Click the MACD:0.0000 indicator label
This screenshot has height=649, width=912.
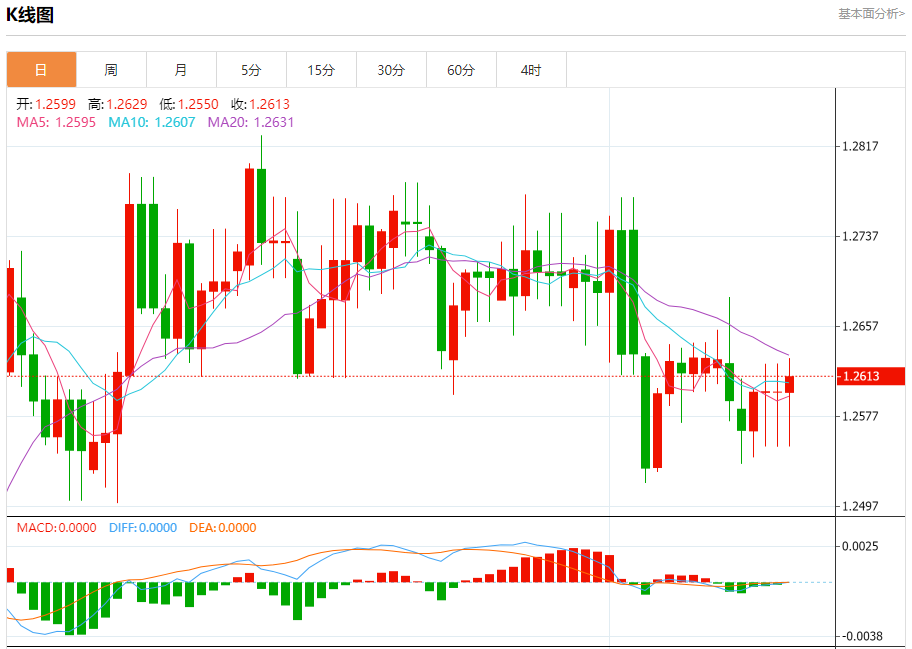[x=56, y=527]
